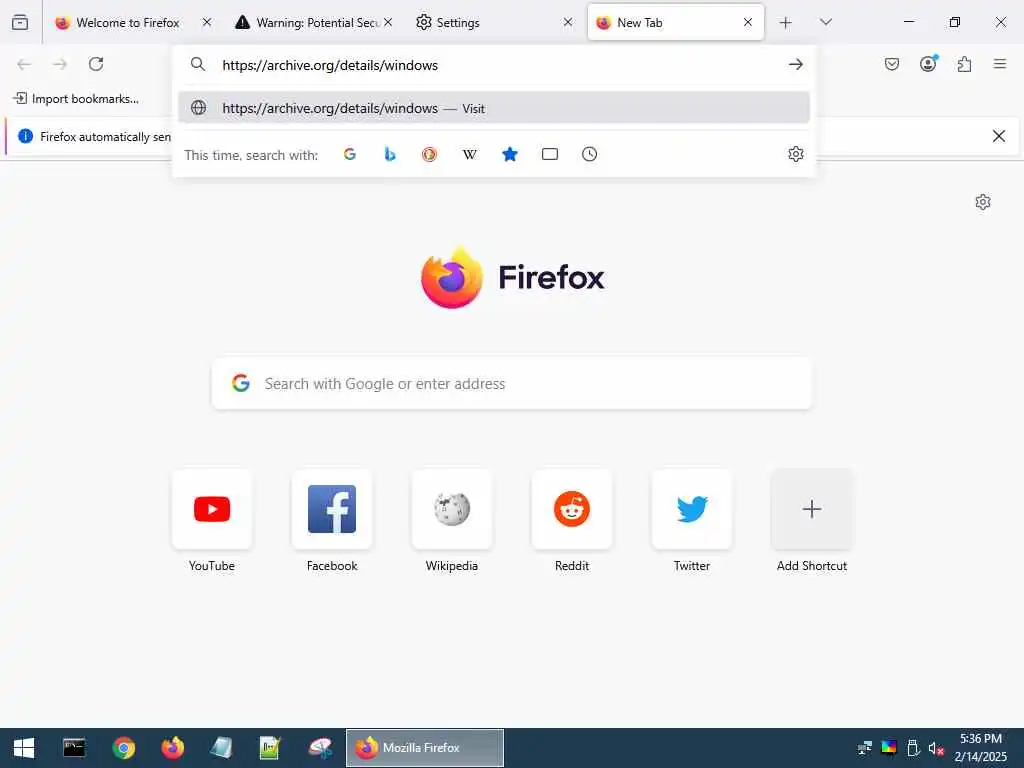Go forward with the forward arrow
The height and width of the screenshot is (768, 1024).
pyautogui.click(x=60, y=64)
